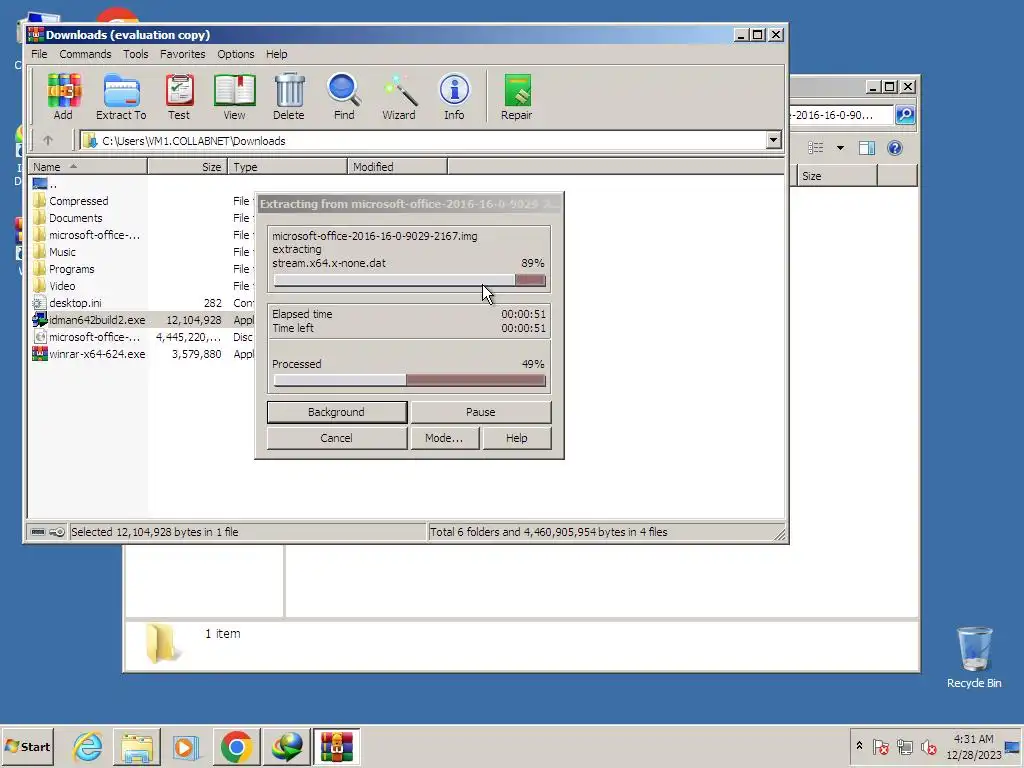Open Internet Download Manager taskbar icon
Screen dimensions: 1024x768
click(x=287, y=746)
